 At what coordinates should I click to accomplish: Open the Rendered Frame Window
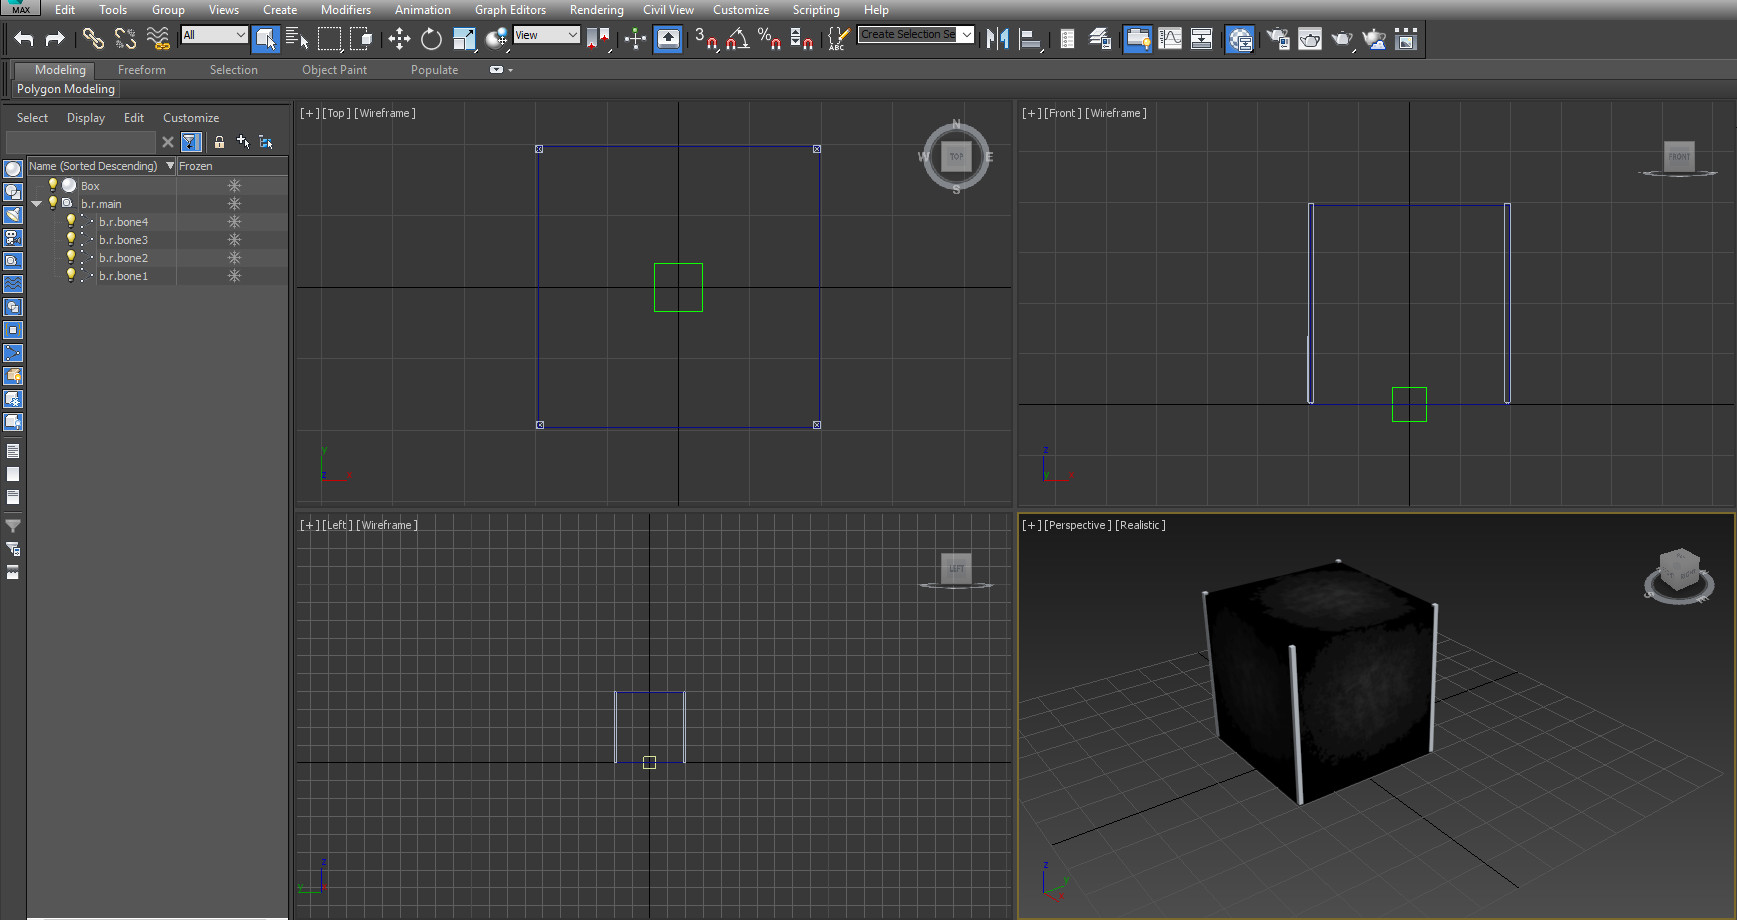point(1310,39)
